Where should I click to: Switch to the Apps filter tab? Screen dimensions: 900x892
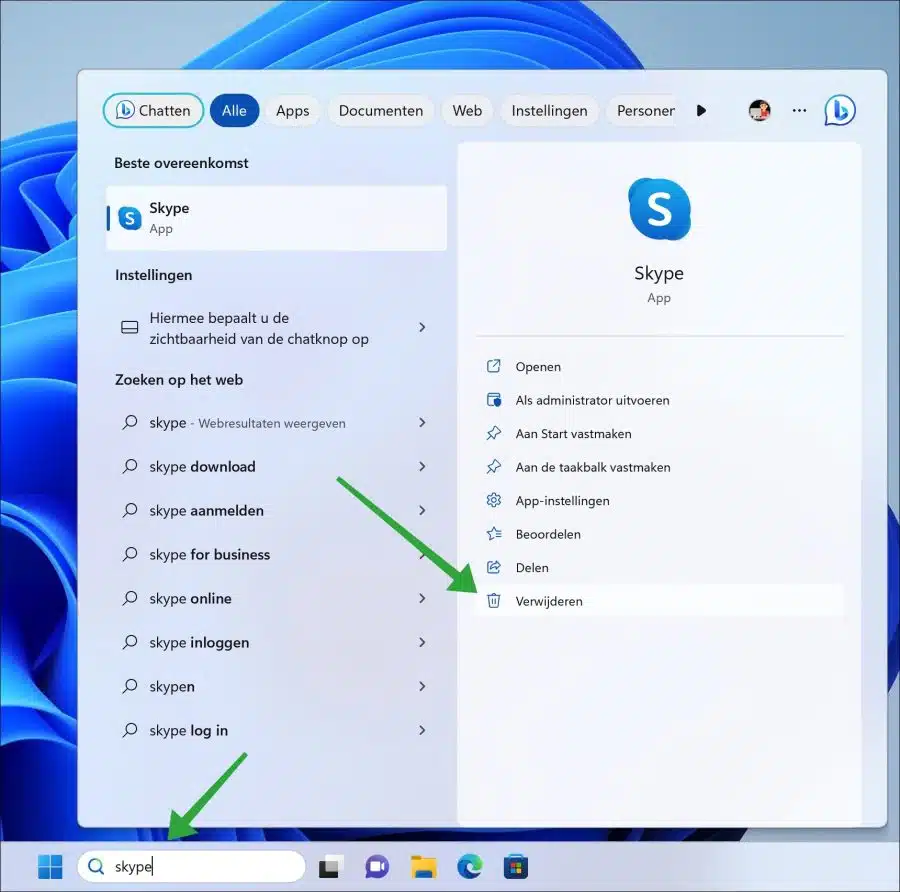(292, 110)
